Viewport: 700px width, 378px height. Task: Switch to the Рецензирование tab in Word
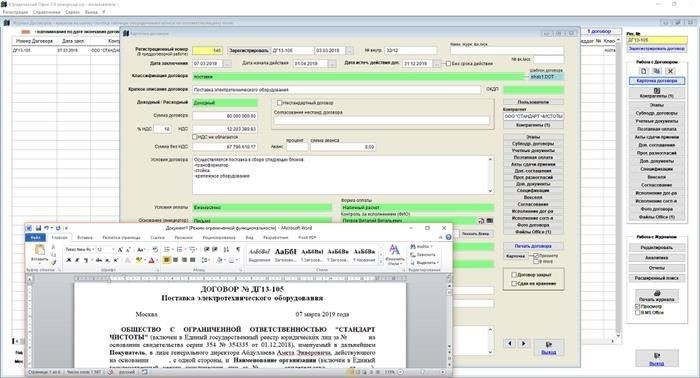pos(219,237)
